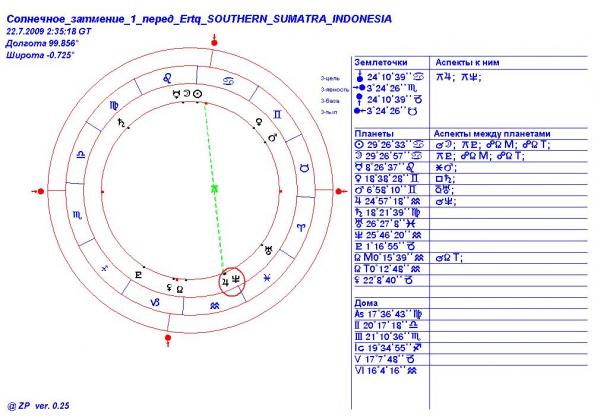Click the Scorpio sign glyph on ring
This screenshot has height=416, width=594.
coord(77,215)
